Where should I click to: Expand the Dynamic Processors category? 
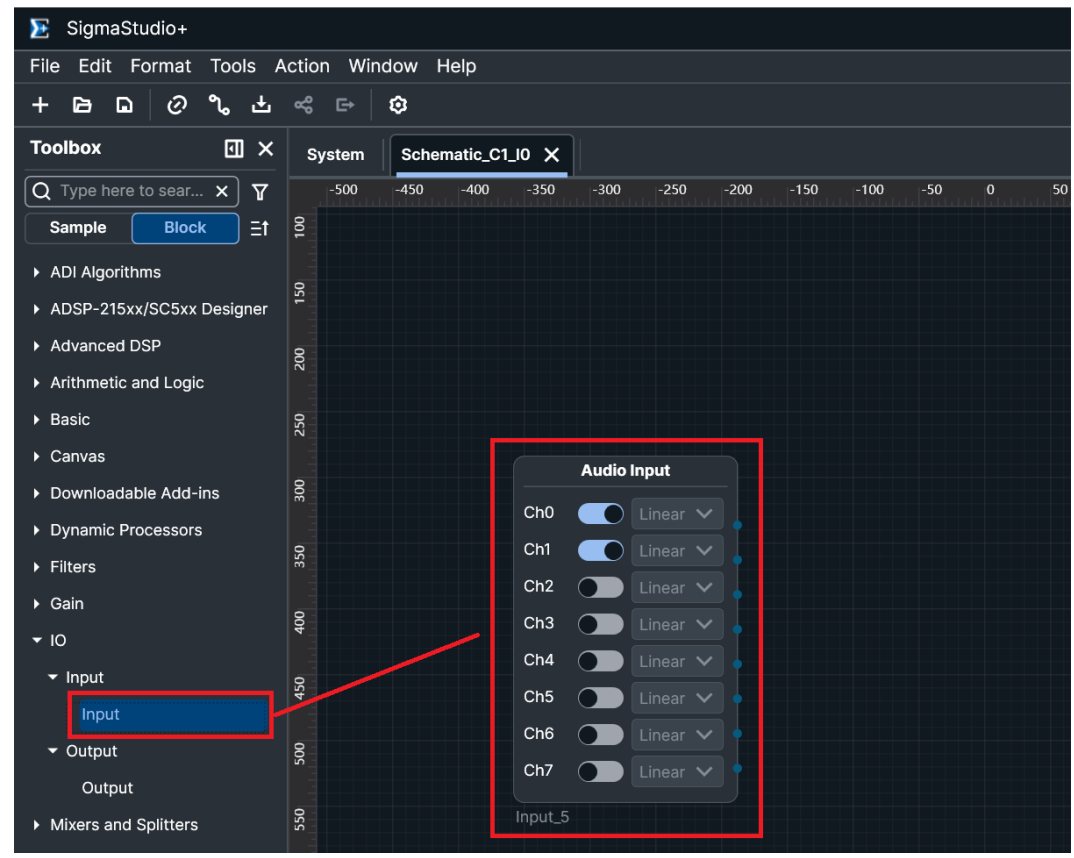[x=36, y=531]
